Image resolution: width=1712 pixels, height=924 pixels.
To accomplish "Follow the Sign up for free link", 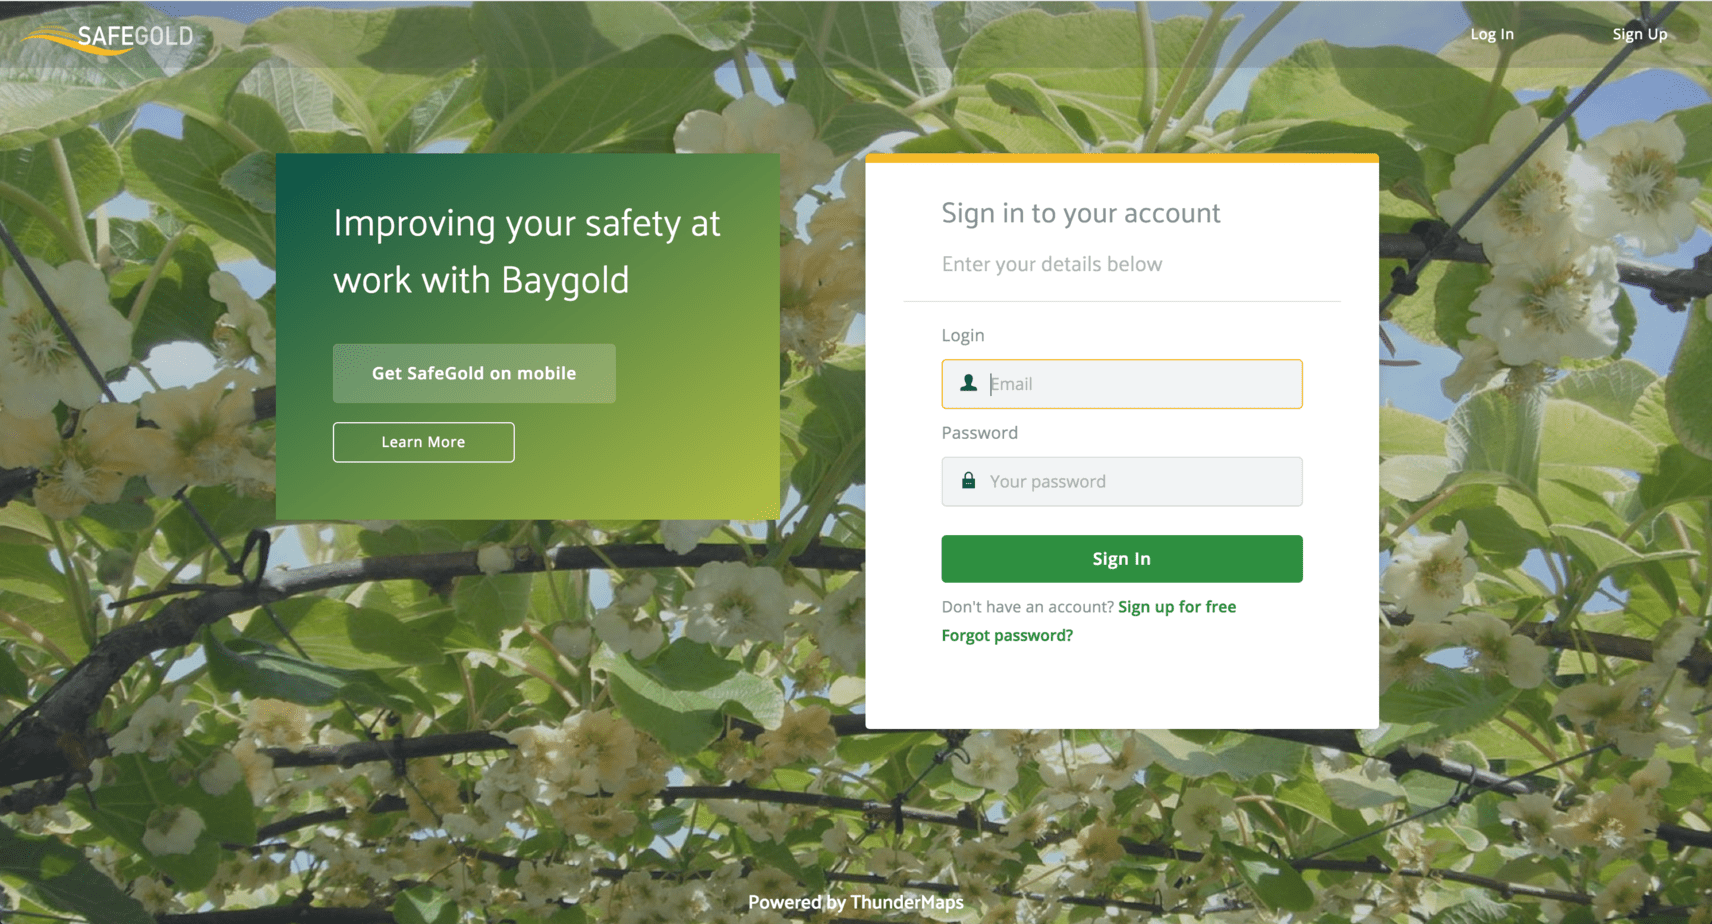I will (x=1177, y=607).
